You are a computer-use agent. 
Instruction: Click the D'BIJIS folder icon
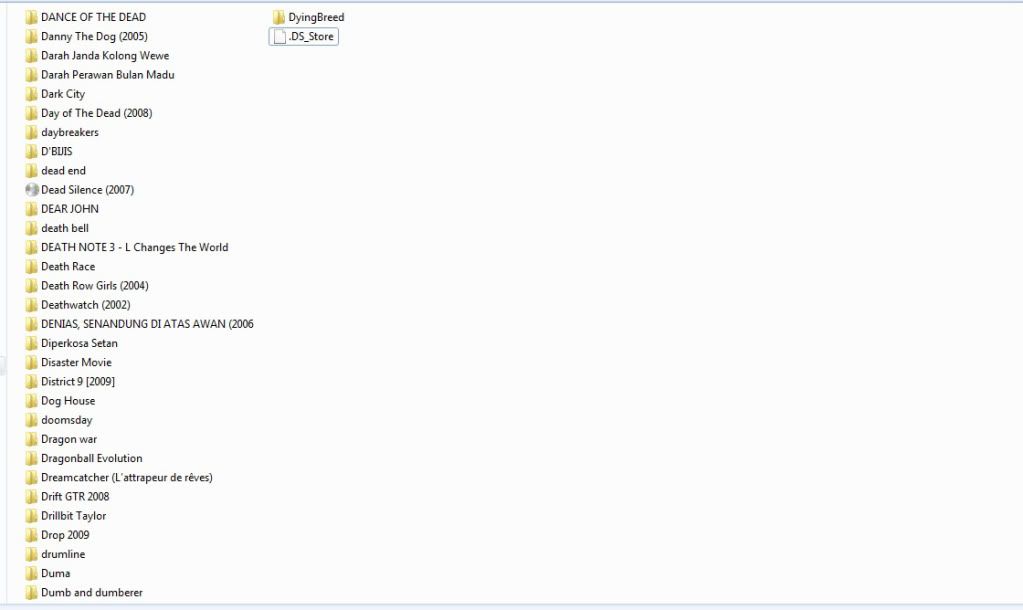[x=31, y=151]
